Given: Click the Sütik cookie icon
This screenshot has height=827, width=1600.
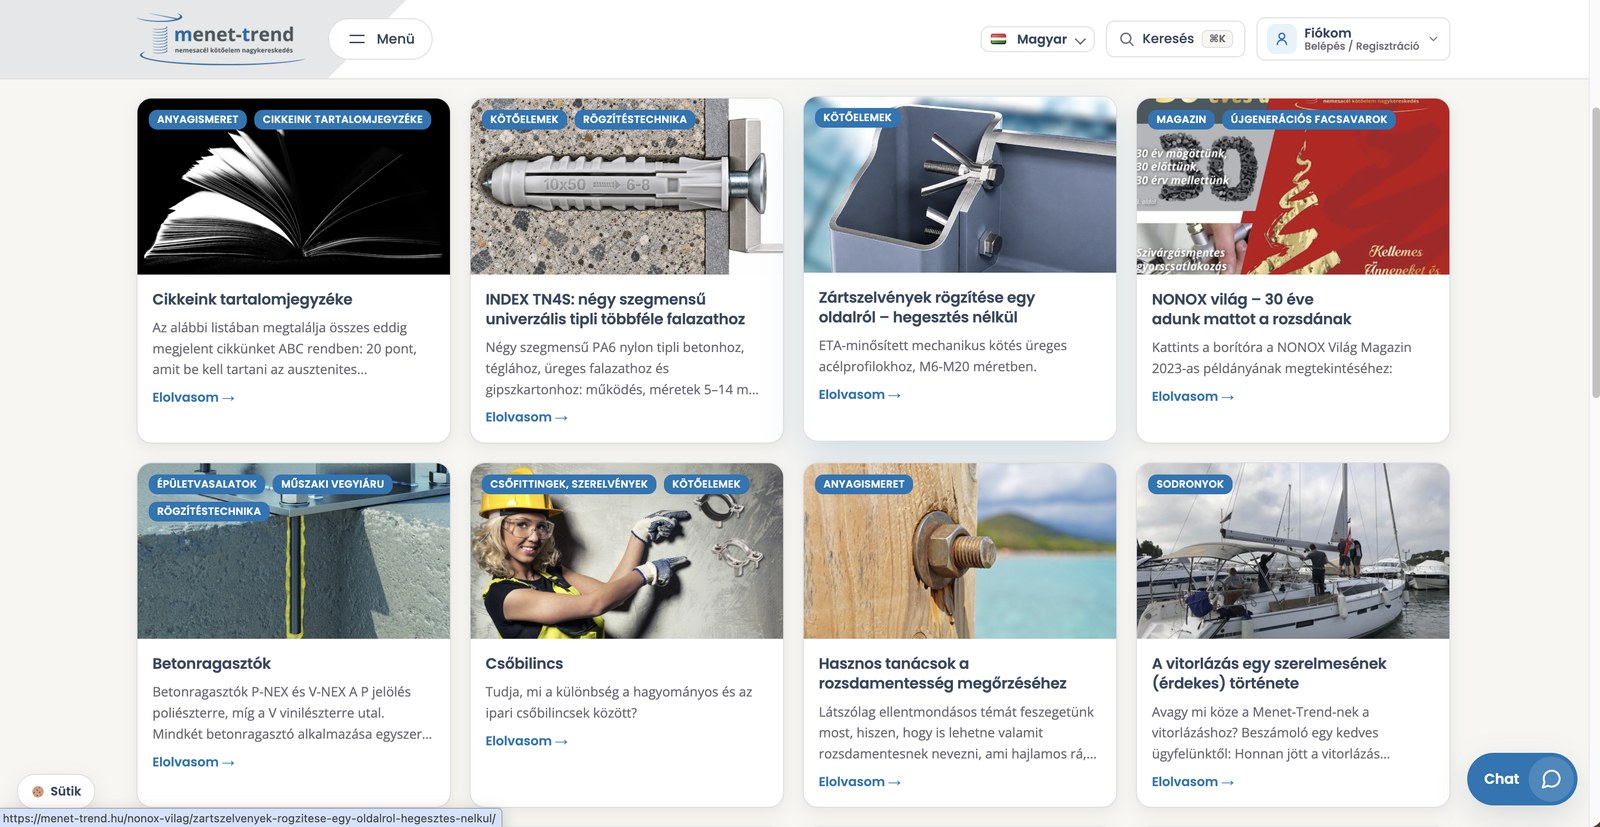Looking at the screenshot, I should coord(38,791).
